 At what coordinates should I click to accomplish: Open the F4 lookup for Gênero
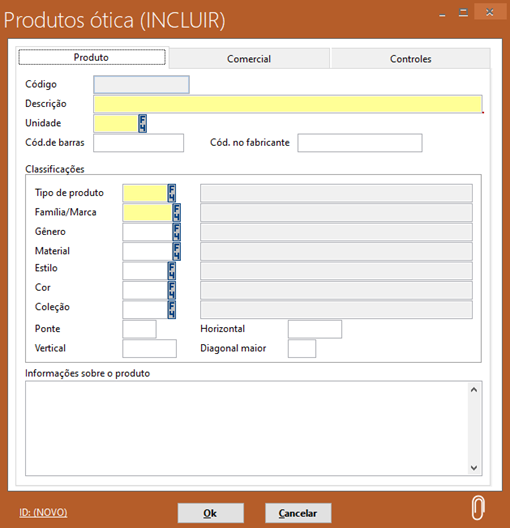coord(176,232)
